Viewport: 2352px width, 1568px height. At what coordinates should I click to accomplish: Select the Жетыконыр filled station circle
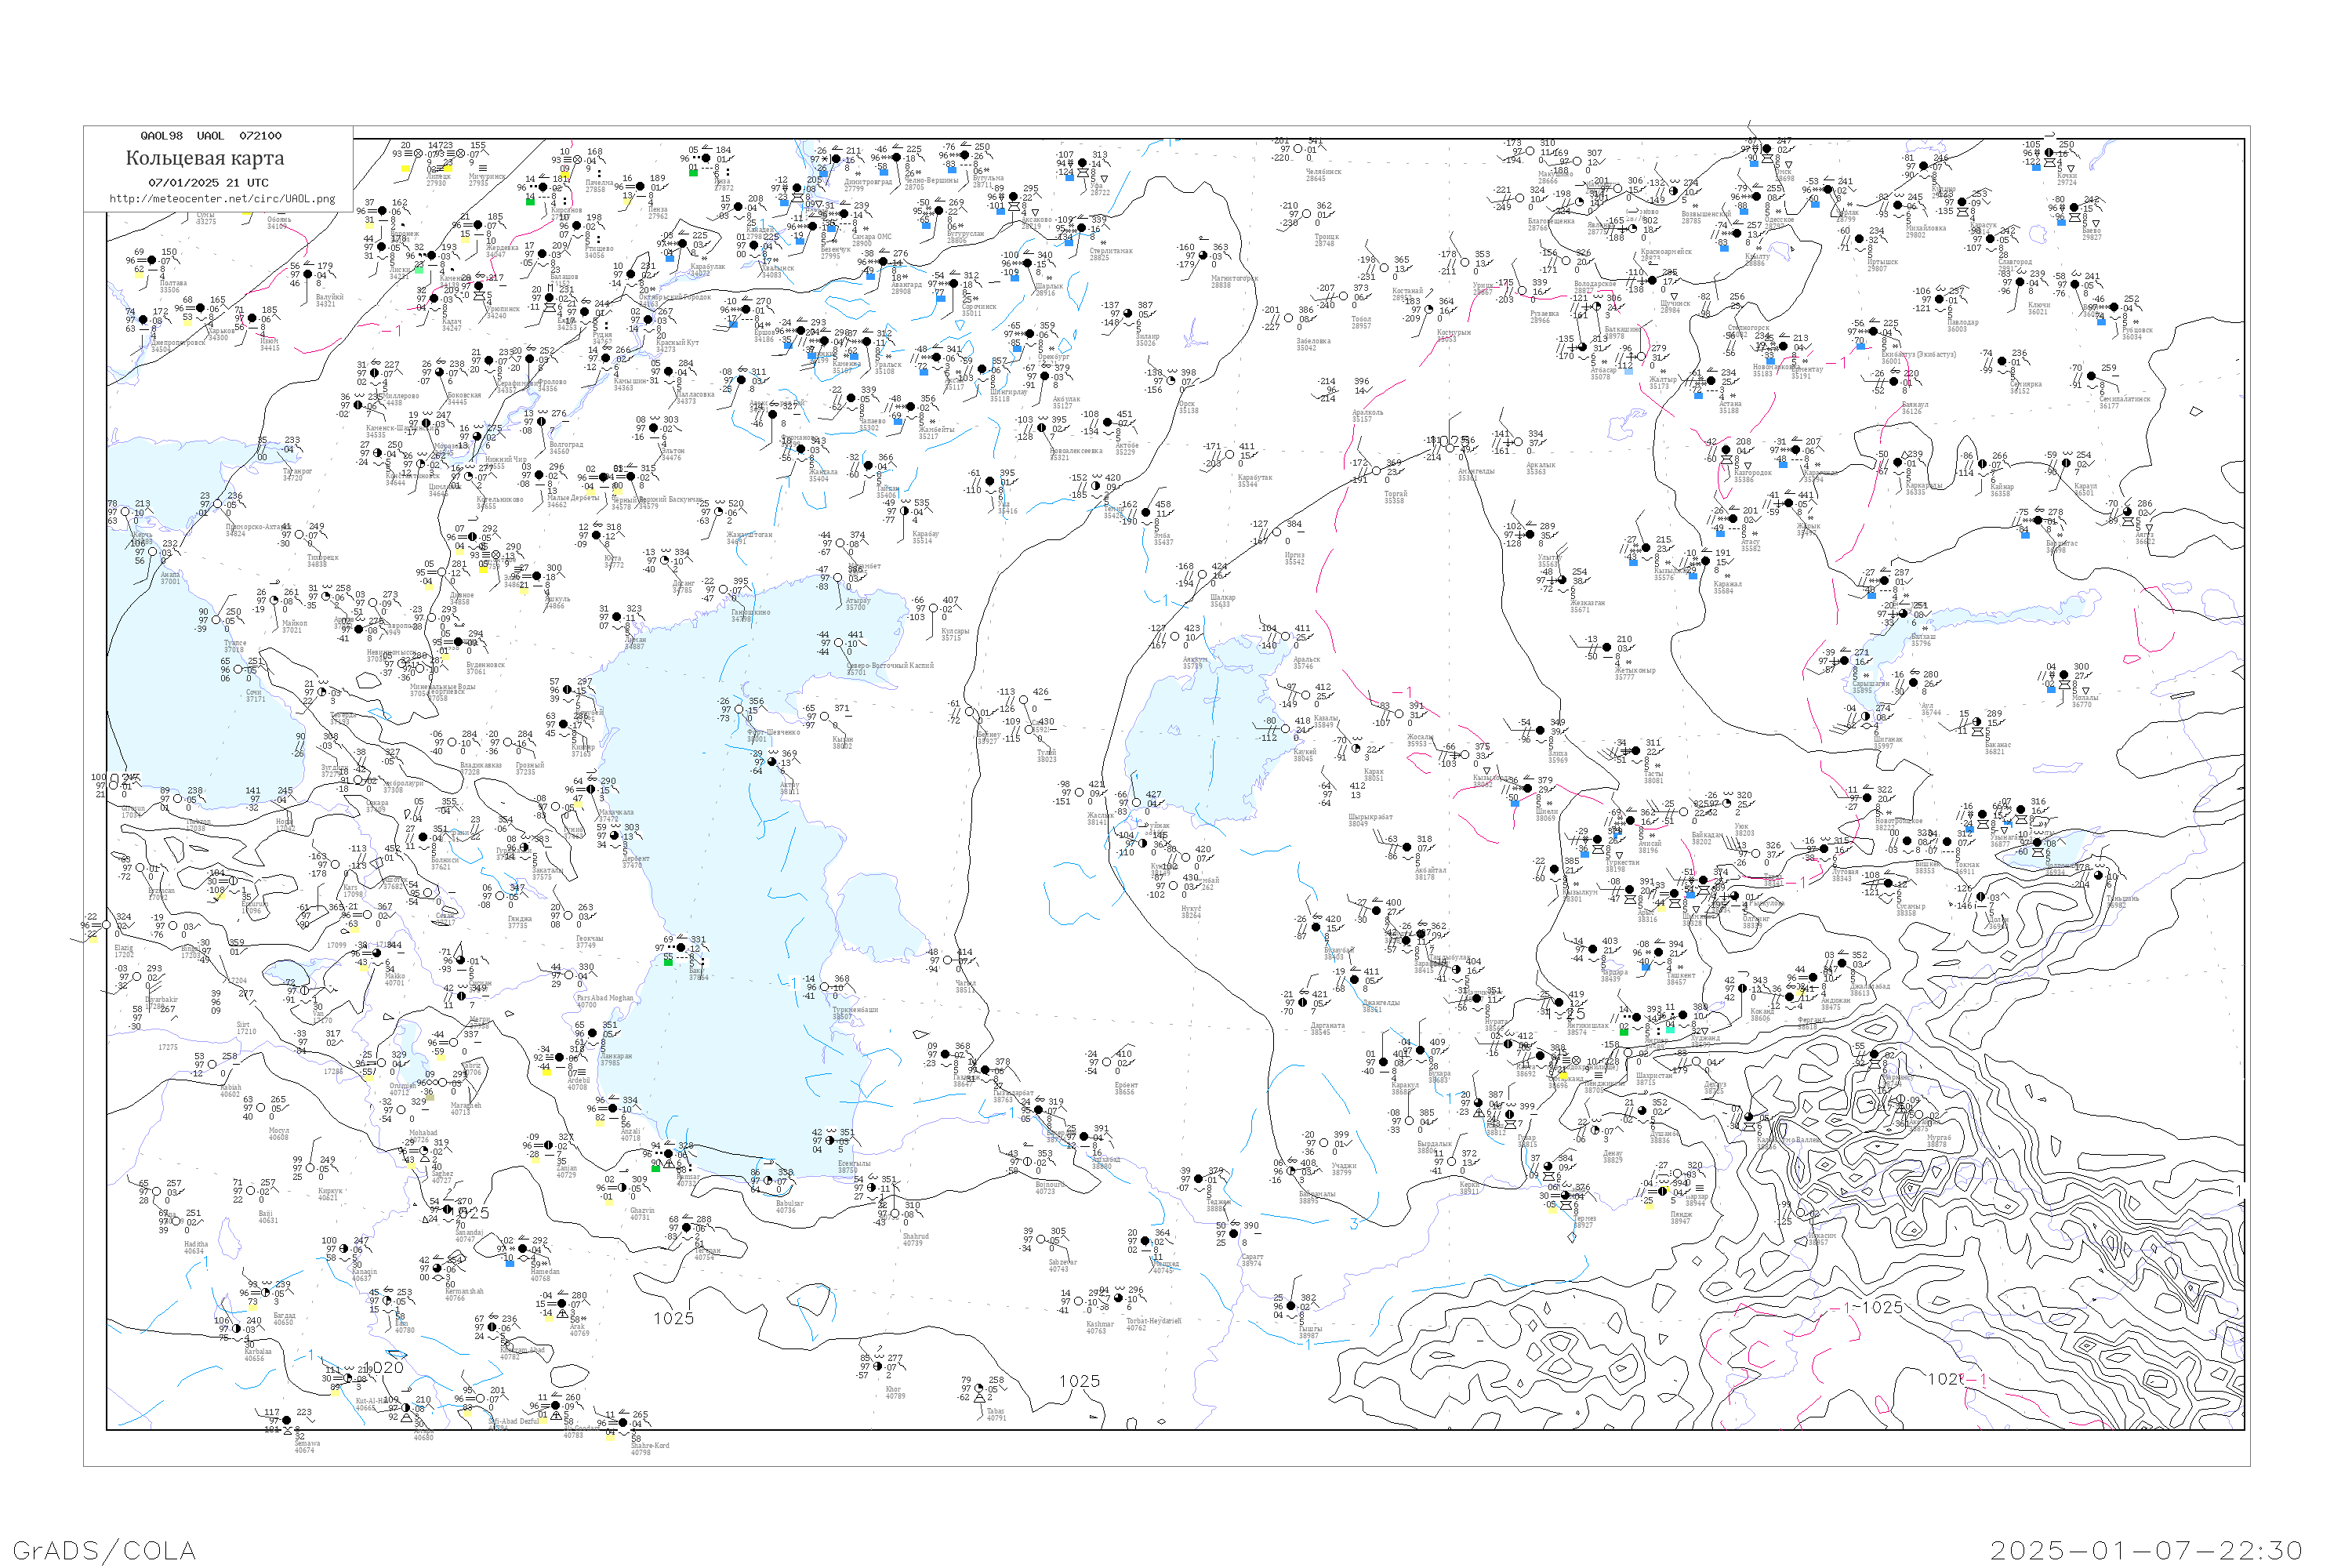pos(1608,648)
